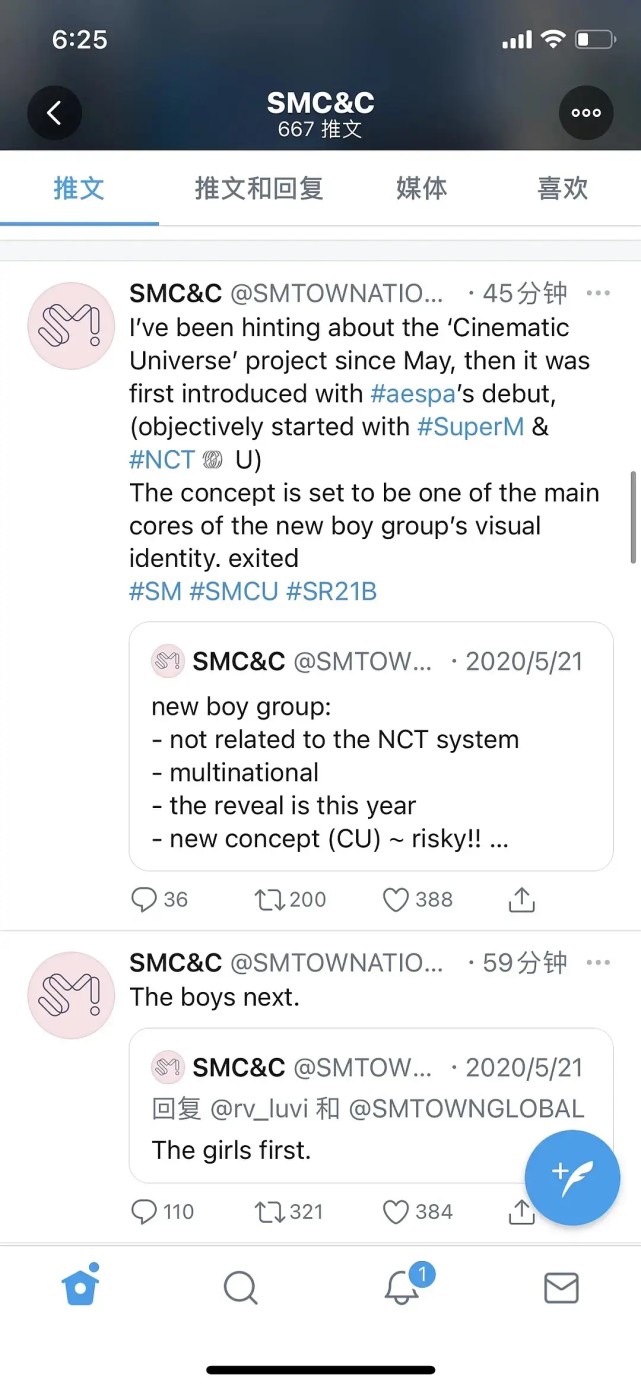641x1388 pixels.
Task: Reply to the 'The boys next.' tweet
Action: click(146, 1212)
